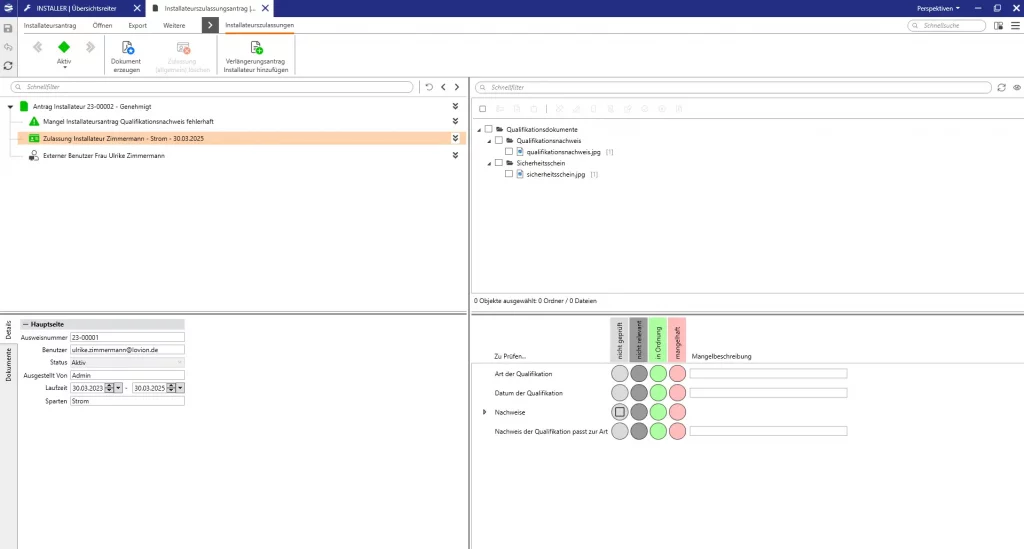Click the save icon in left sidebar
The height and width of the screenshot is (549, 1024).
pos(8,29)
